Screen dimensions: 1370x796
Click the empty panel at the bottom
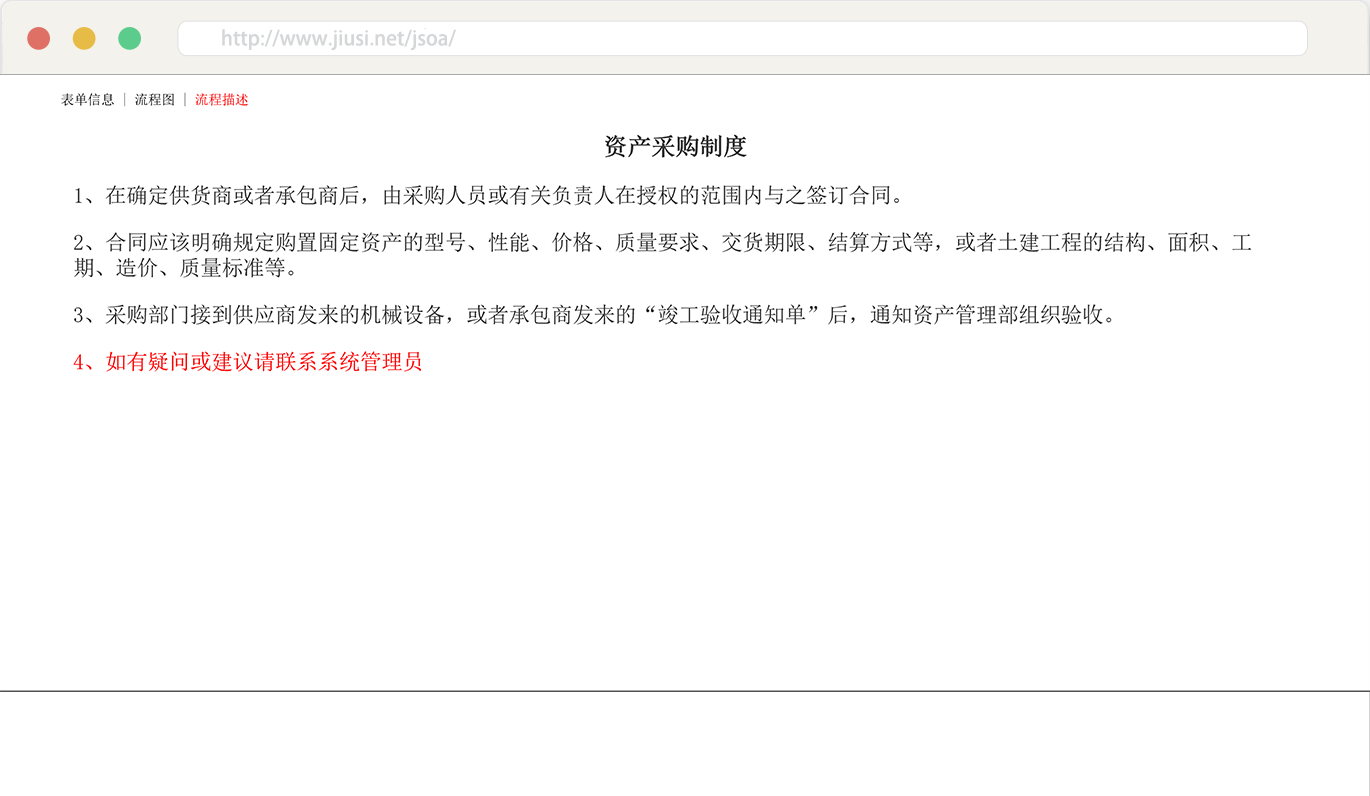click(684, 743)
